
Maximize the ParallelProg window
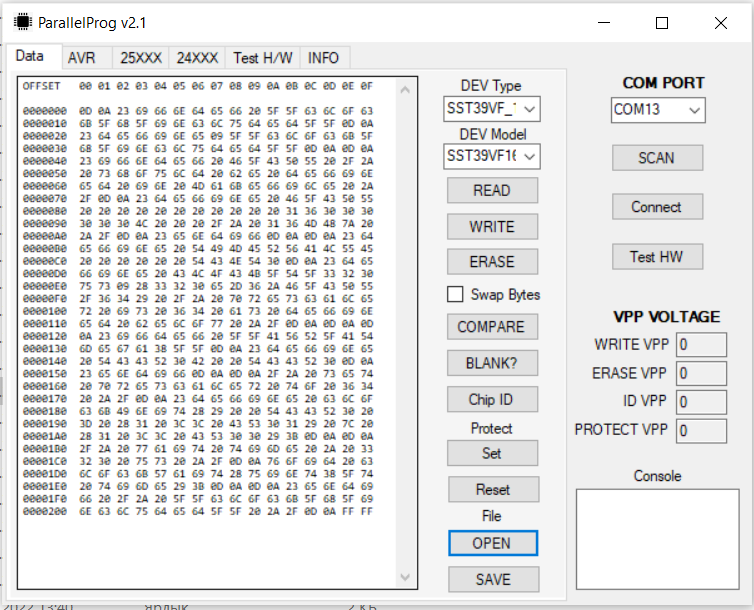662,23
